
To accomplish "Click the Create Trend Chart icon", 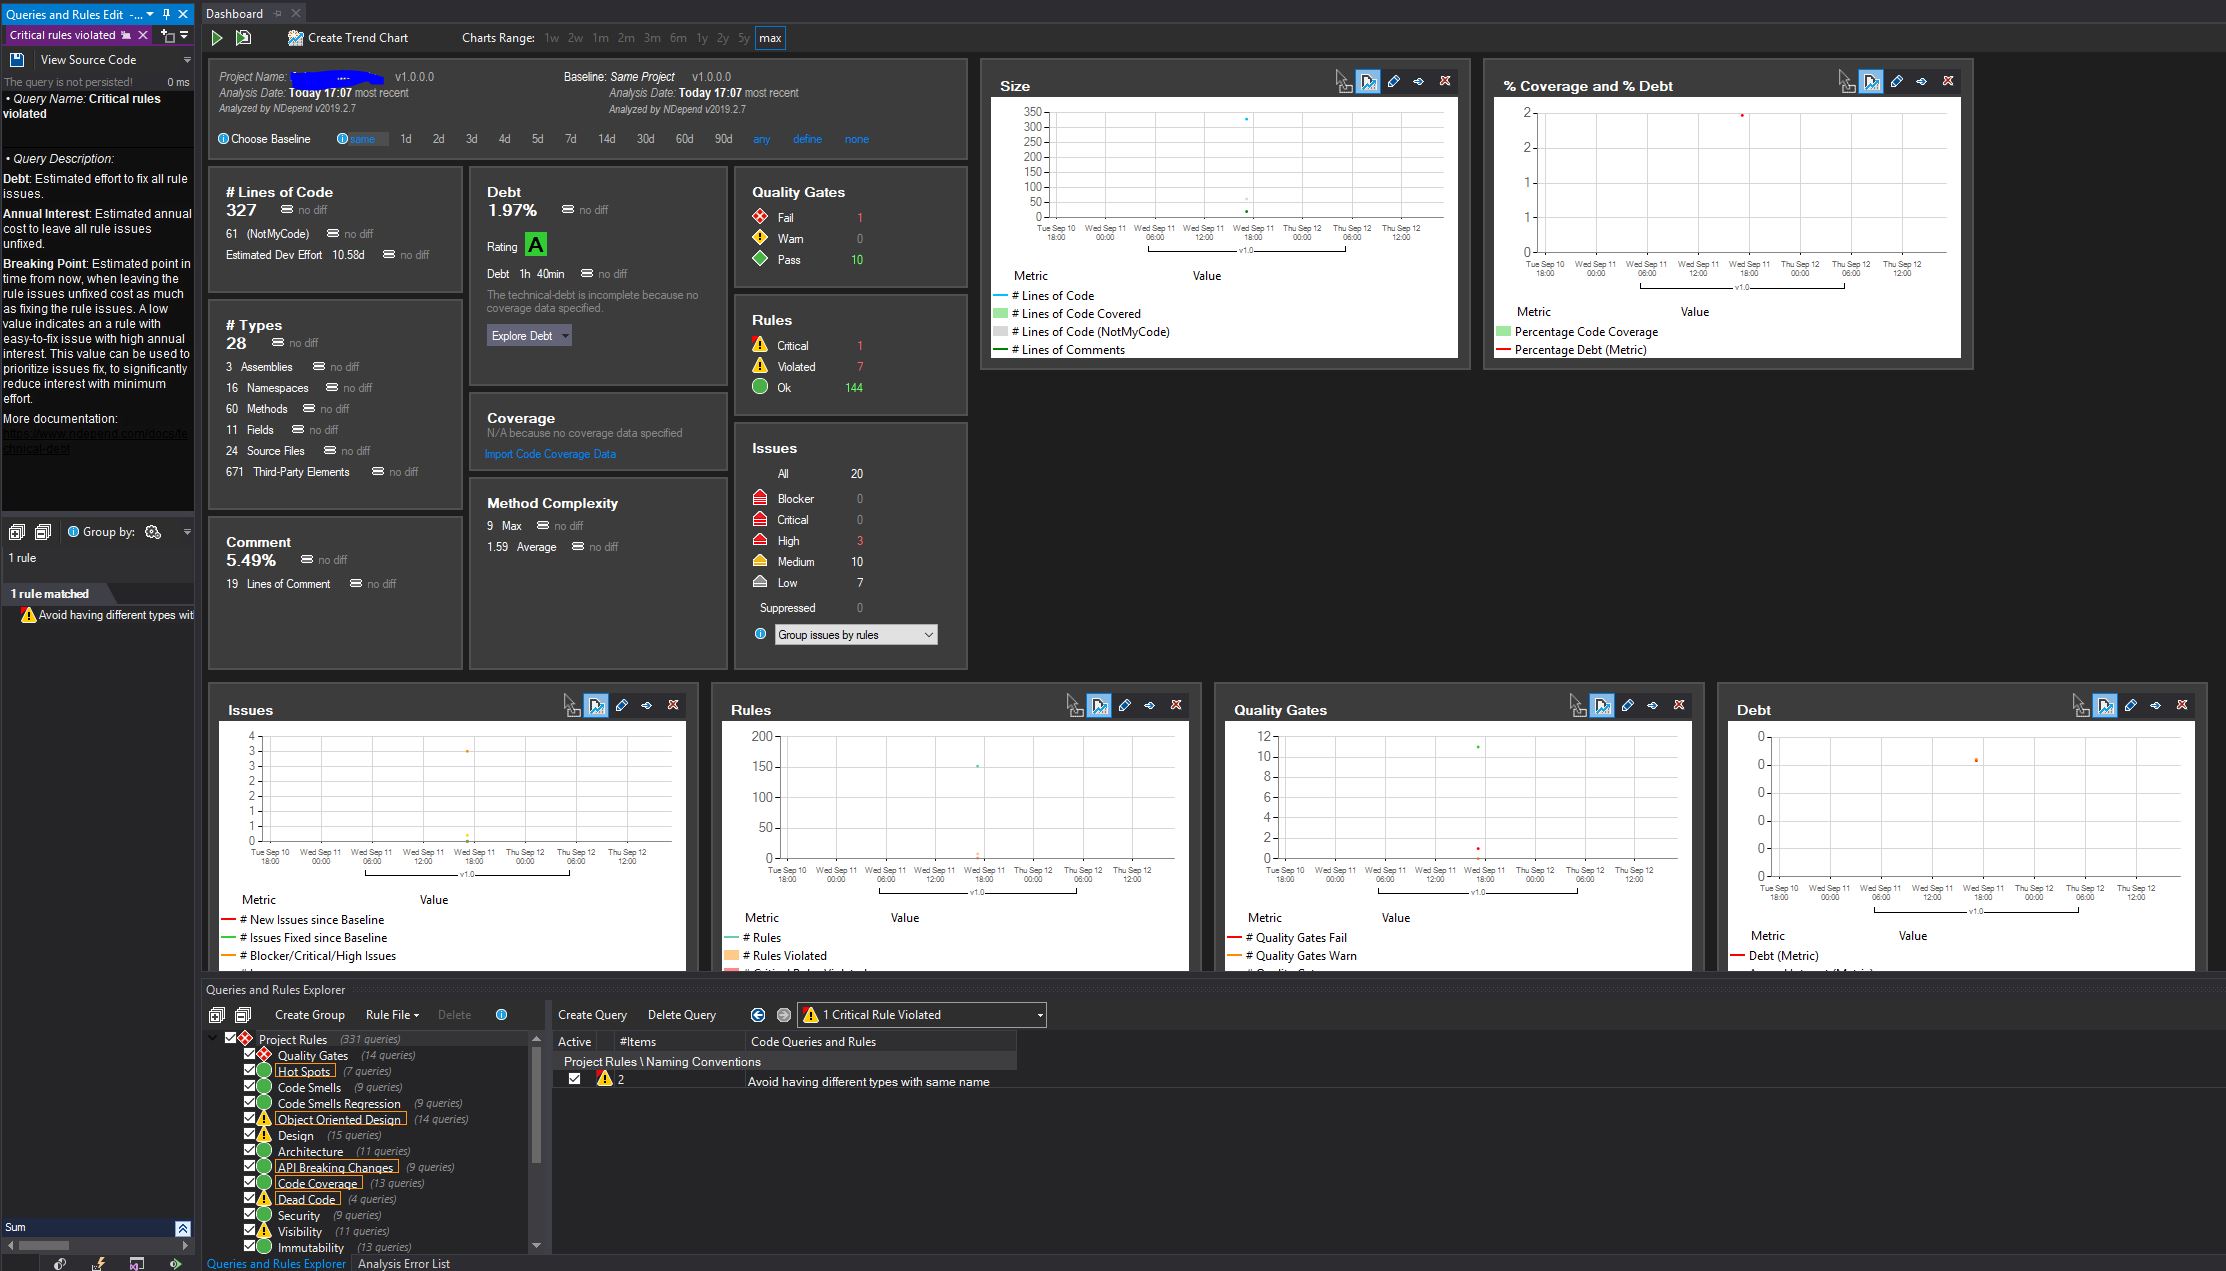I will pyautogui.click(x=295, y=37).
